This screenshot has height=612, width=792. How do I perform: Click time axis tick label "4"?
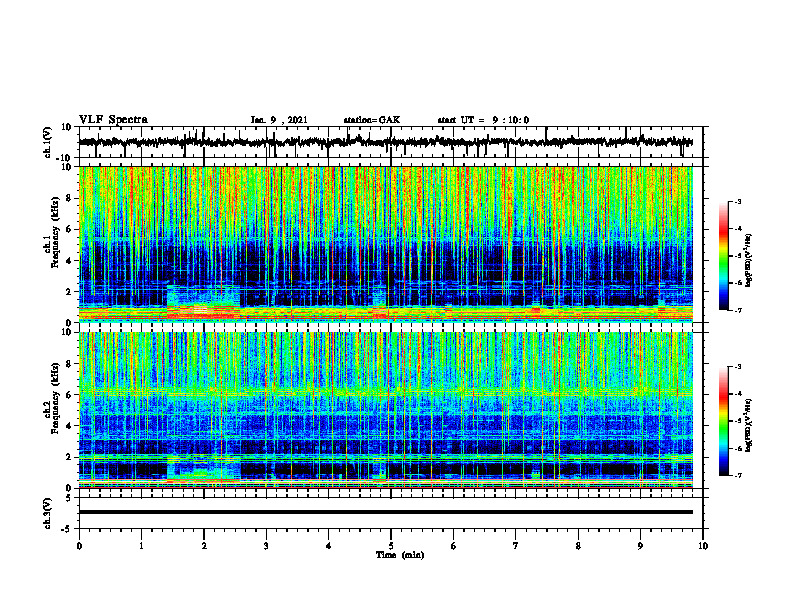(329, 546)
